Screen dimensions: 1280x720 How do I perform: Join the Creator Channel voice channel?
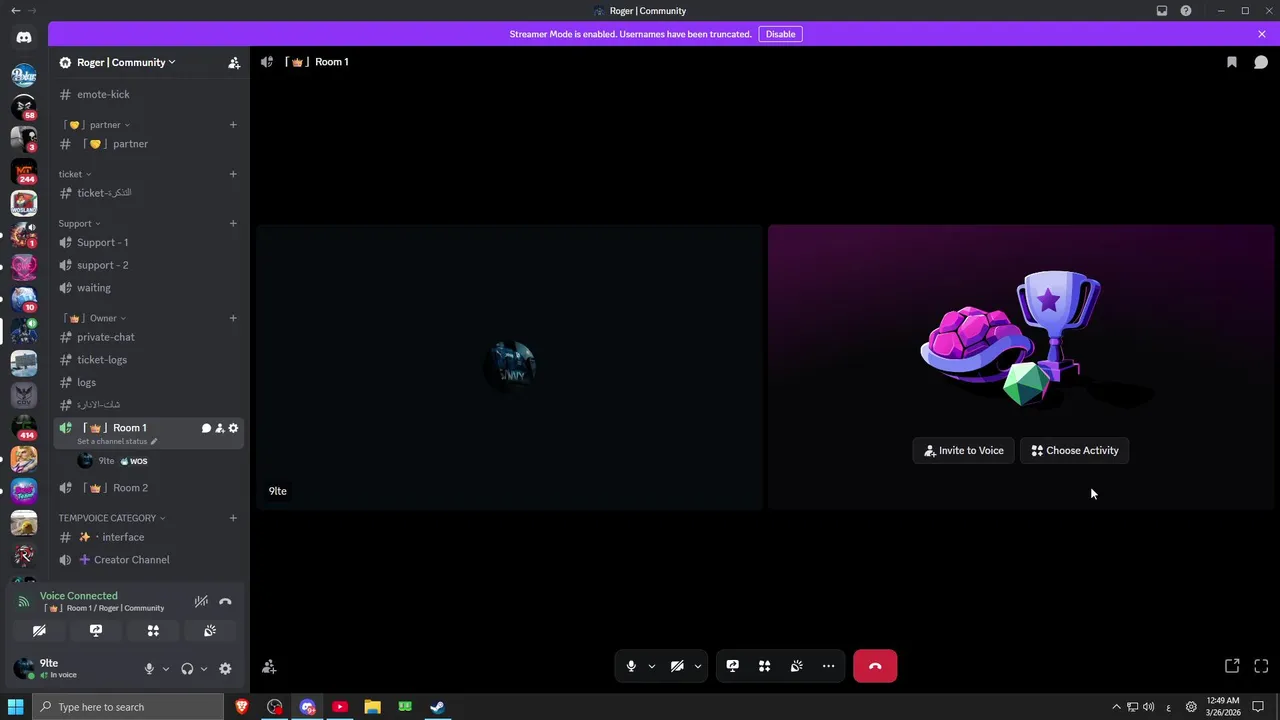tap(148, 560)
